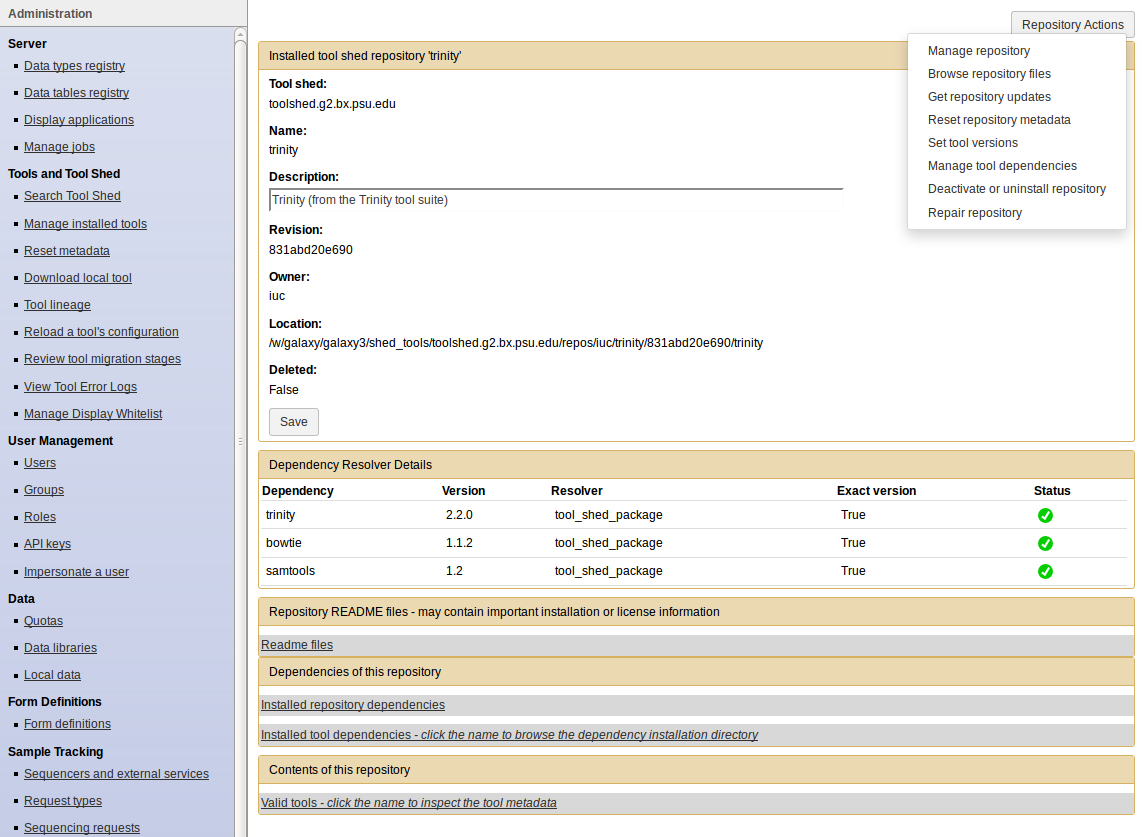The image size is (1144, 837).
Task: Click into the Description text field
Action: point(556,200)
